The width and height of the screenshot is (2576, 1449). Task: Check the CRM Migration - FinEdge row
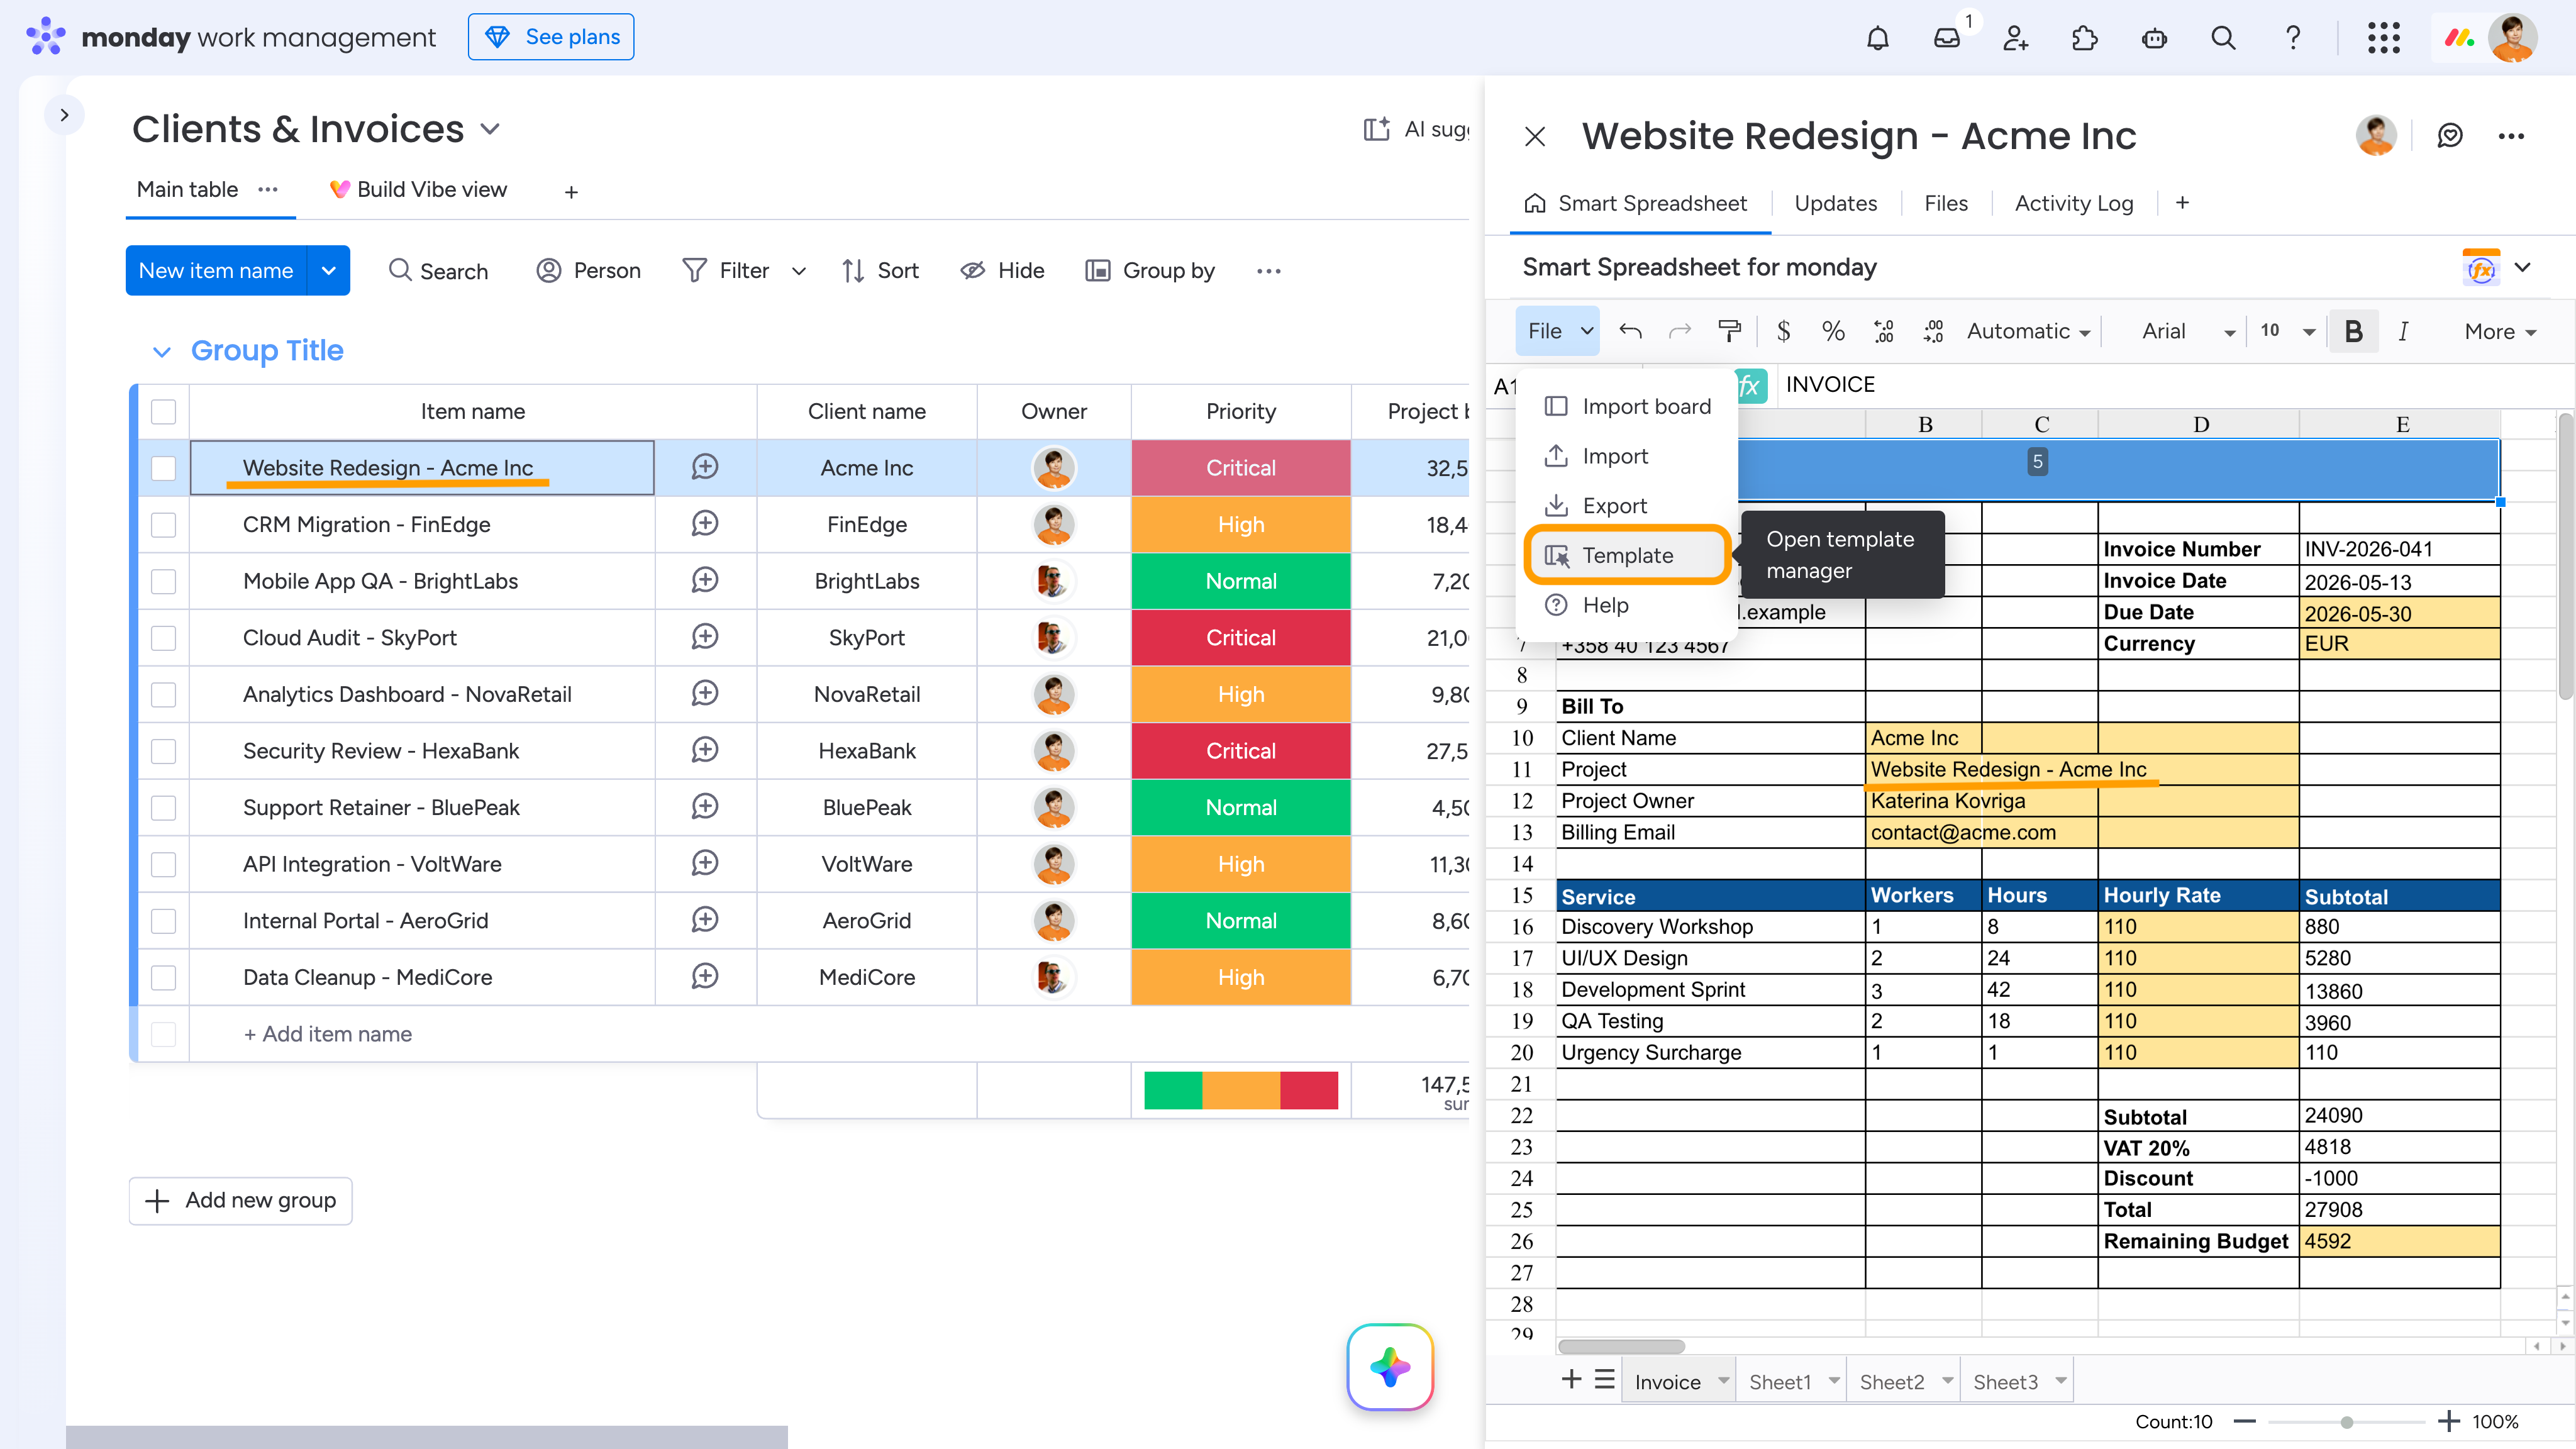163,525
